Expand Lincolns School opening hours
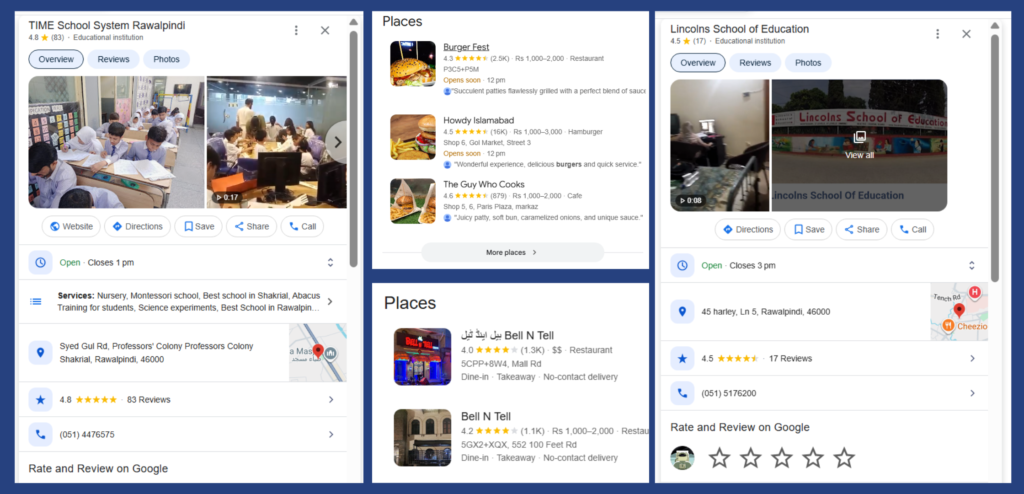Viewport: 1024px width, 494px height. (x=972, y=266)
